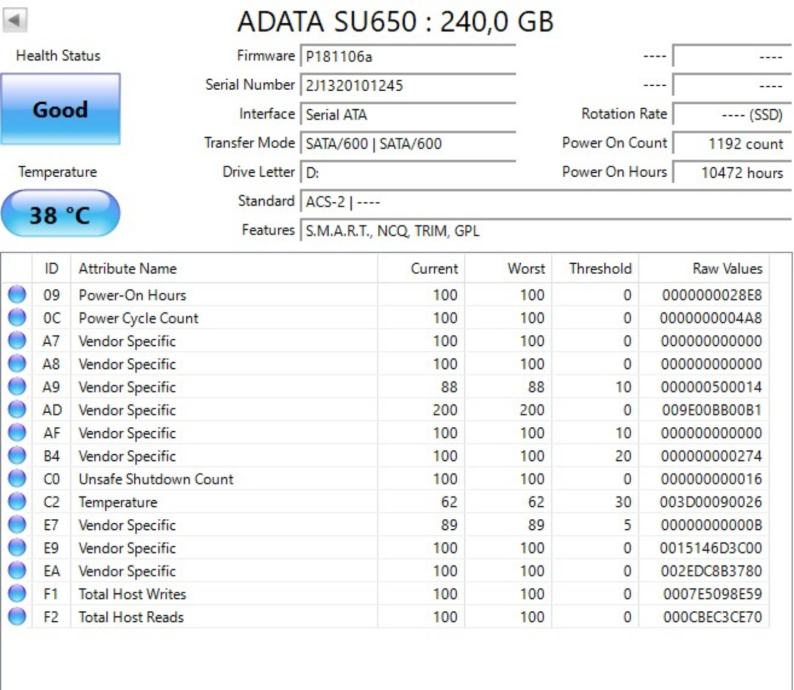The height and width of the screenshot is (690, 794).
Task: Click the previous disk arrow button
Action: (16, 20)
